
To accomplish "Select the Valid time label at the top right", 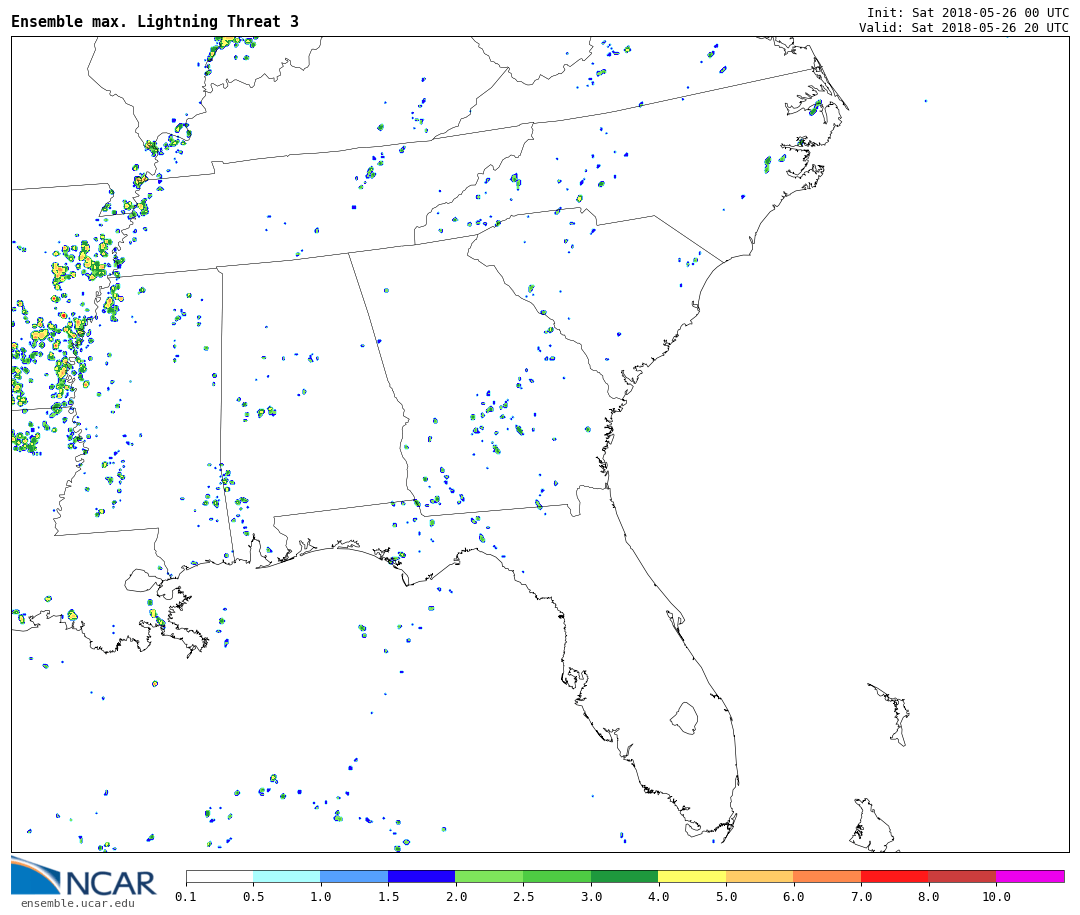I will tap(963, 28).
